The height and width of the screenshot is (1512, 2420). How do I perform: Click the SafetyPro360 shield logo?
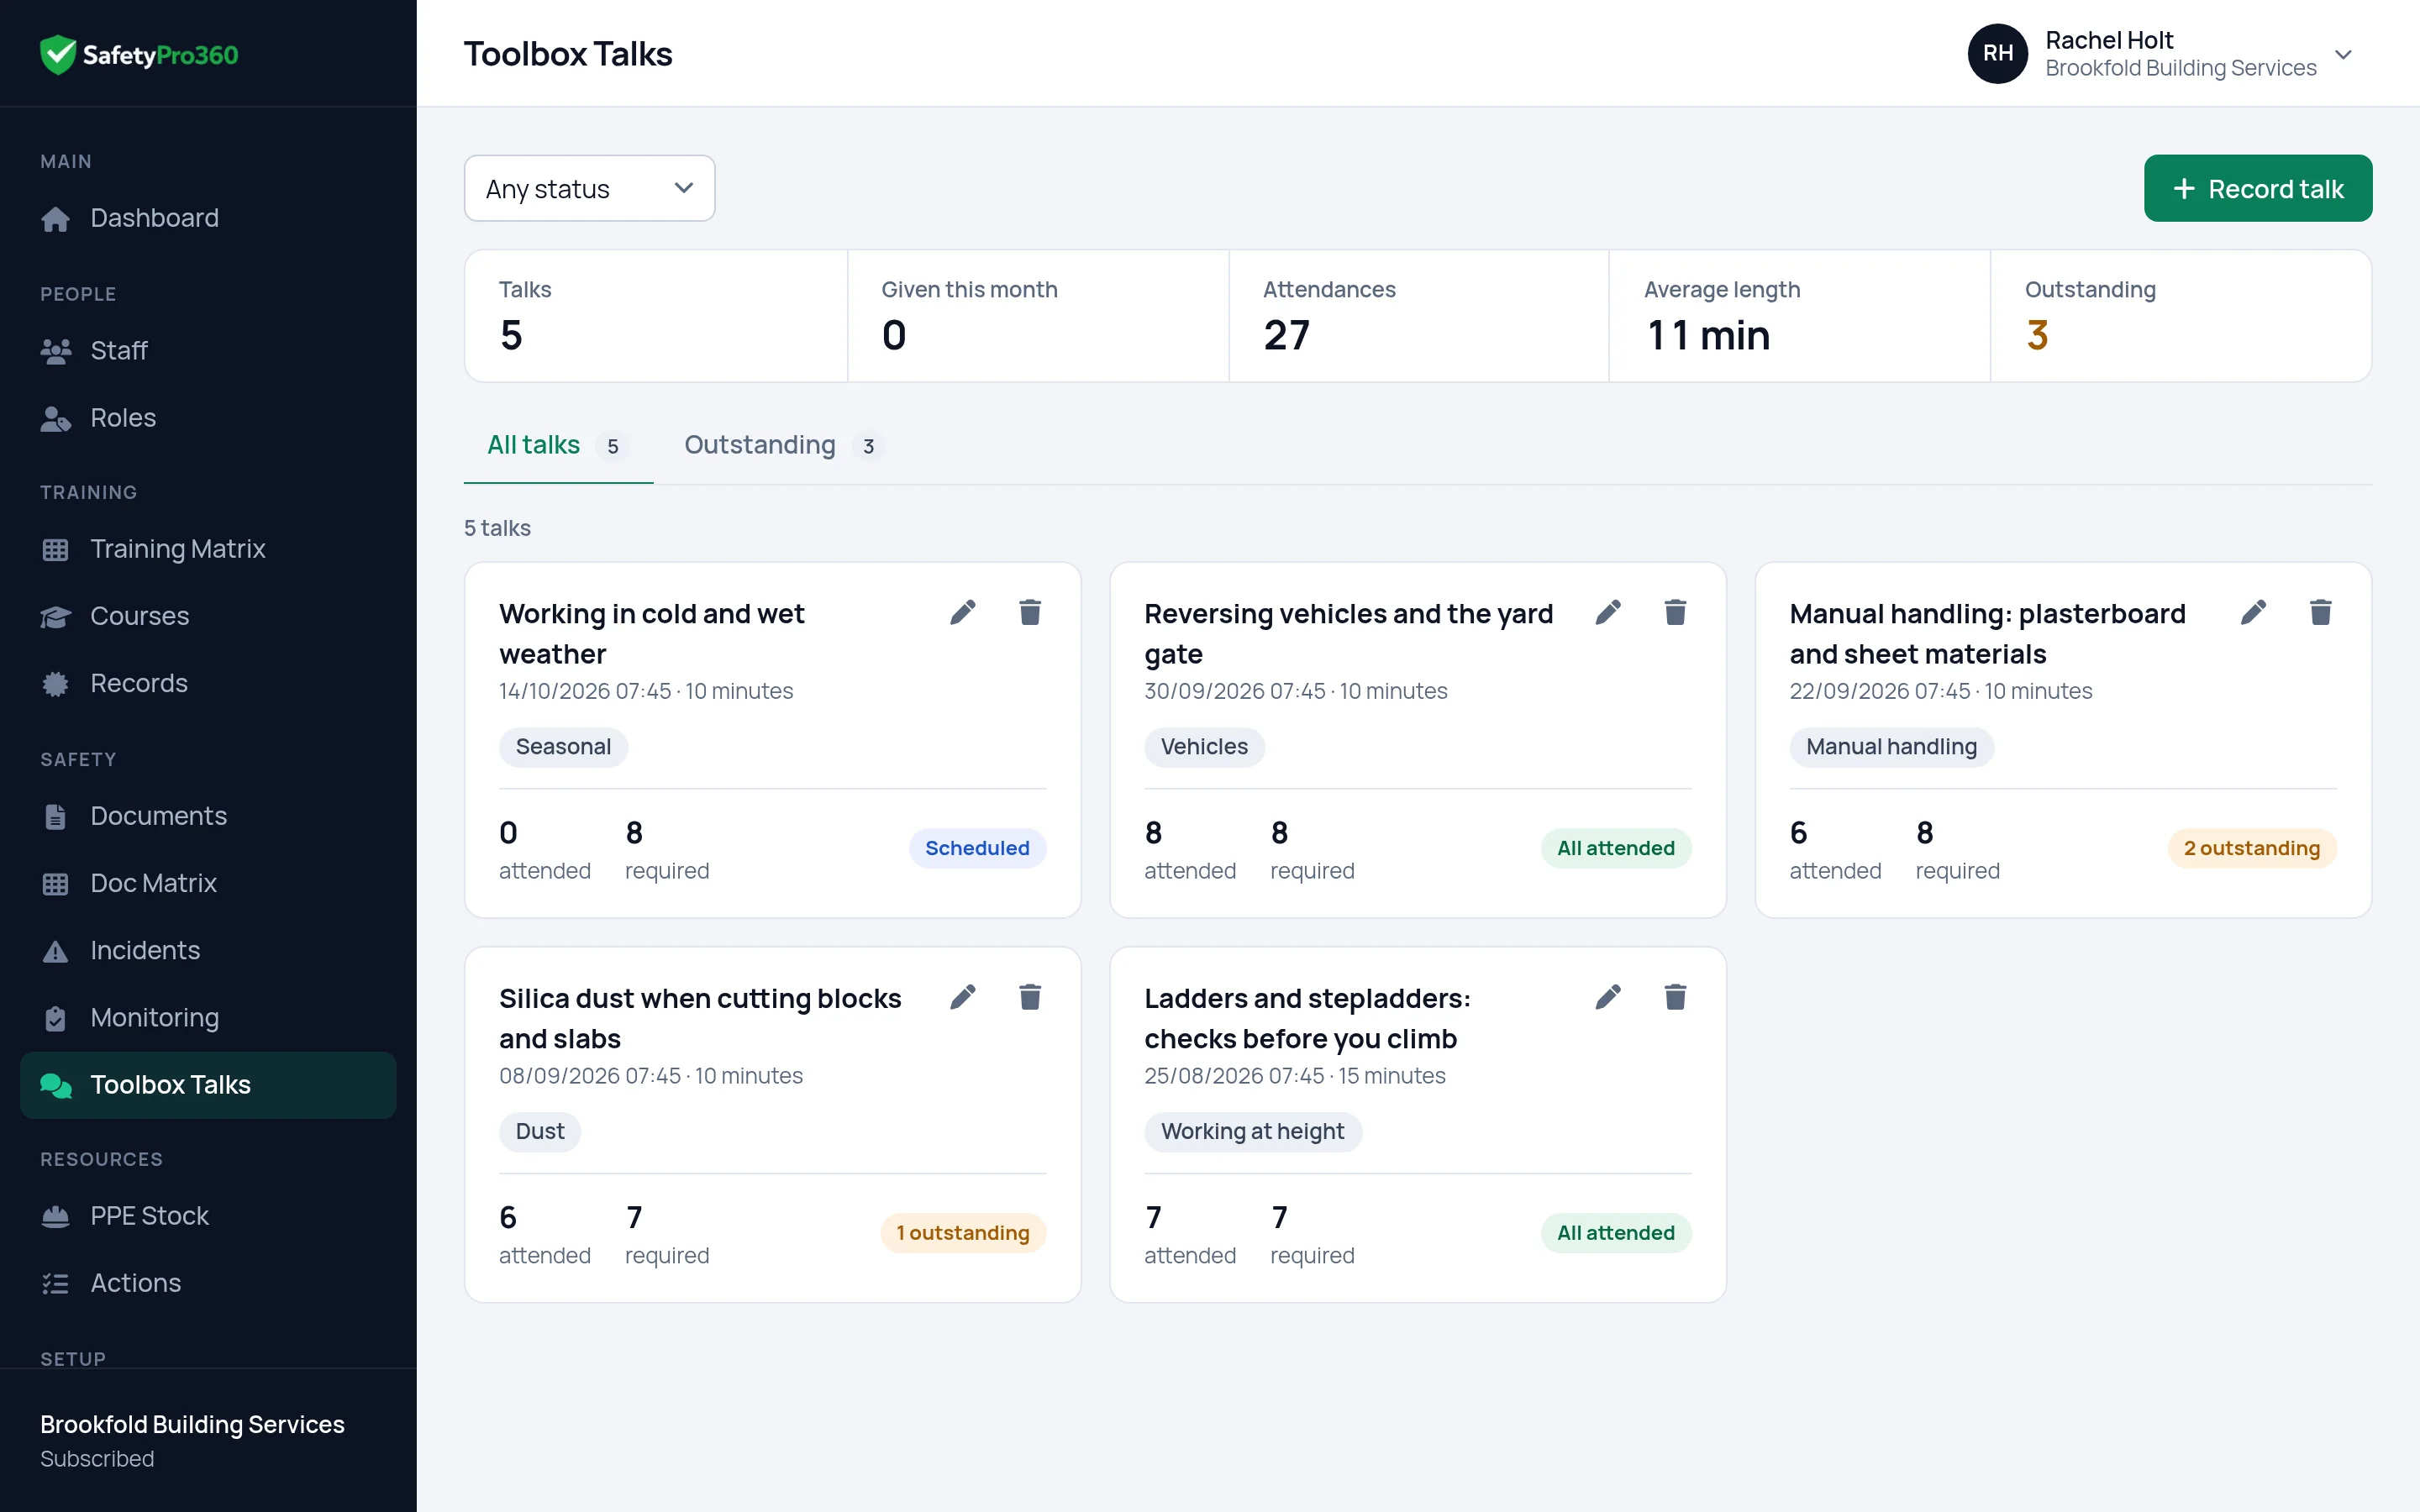(x=58, y=54)
